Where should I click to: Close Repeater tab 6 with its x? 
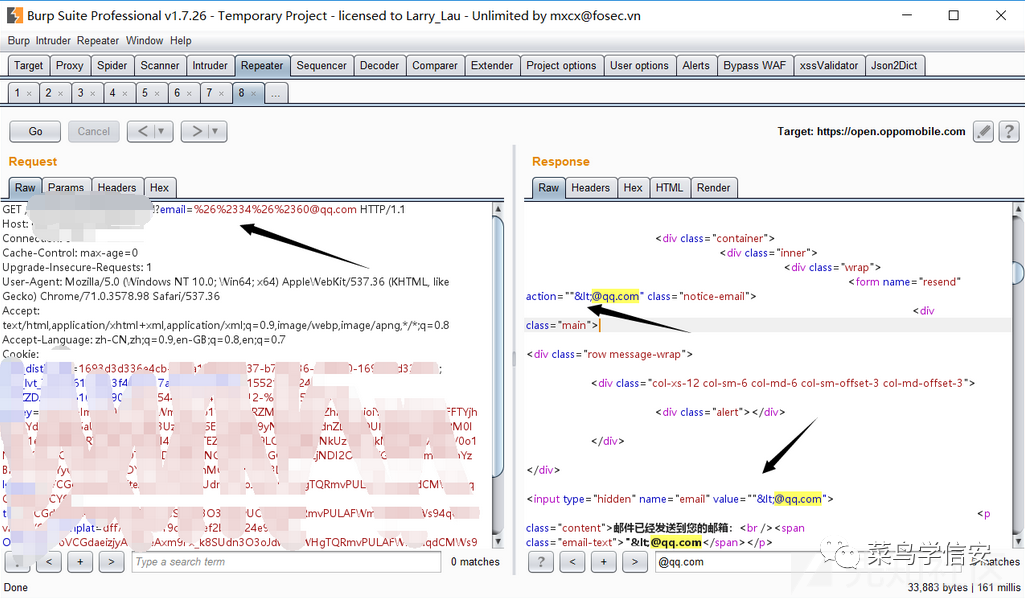click(x=189, y=94)
